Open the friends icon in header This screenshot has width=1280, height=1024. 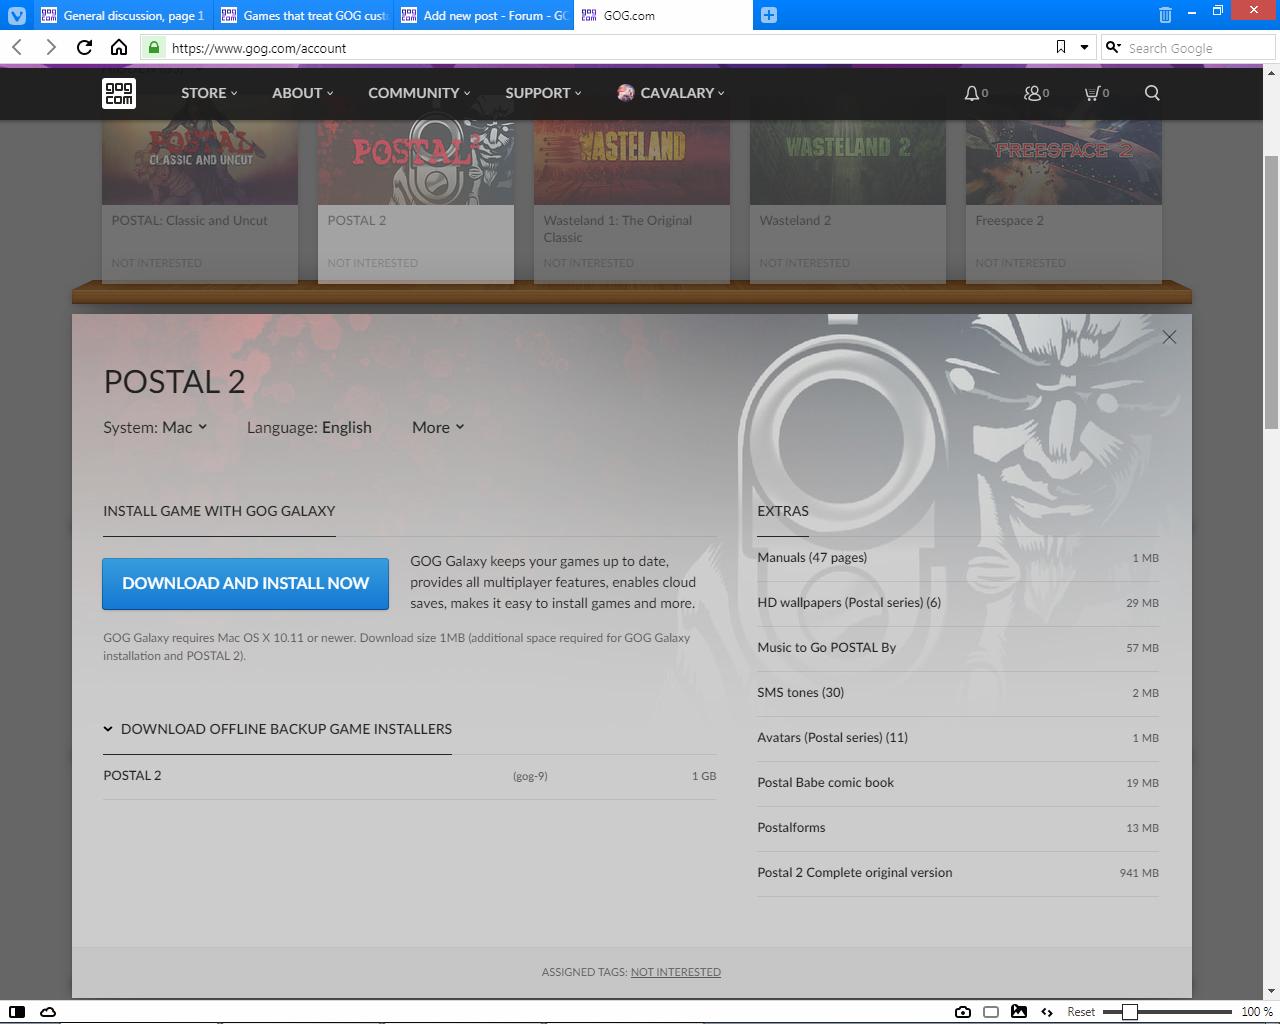coord(1036,93)
